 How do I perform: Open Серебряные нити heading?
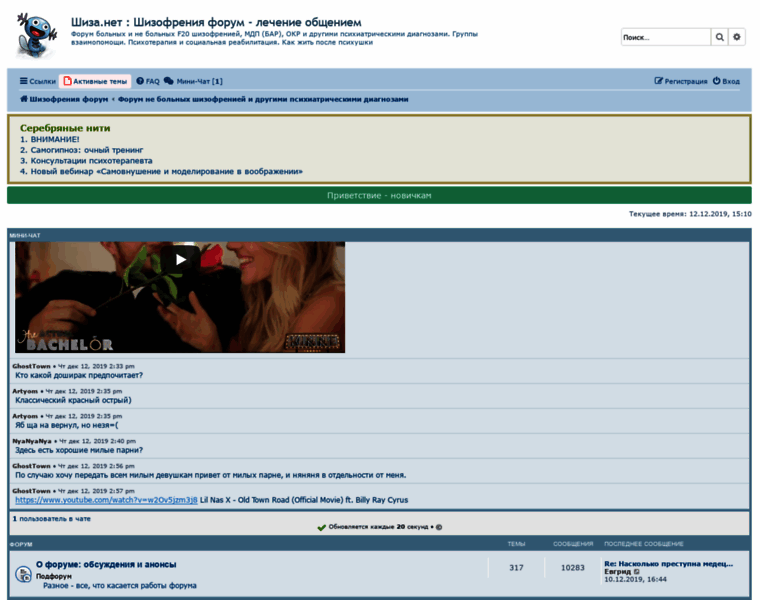click(x=65, y=128)
